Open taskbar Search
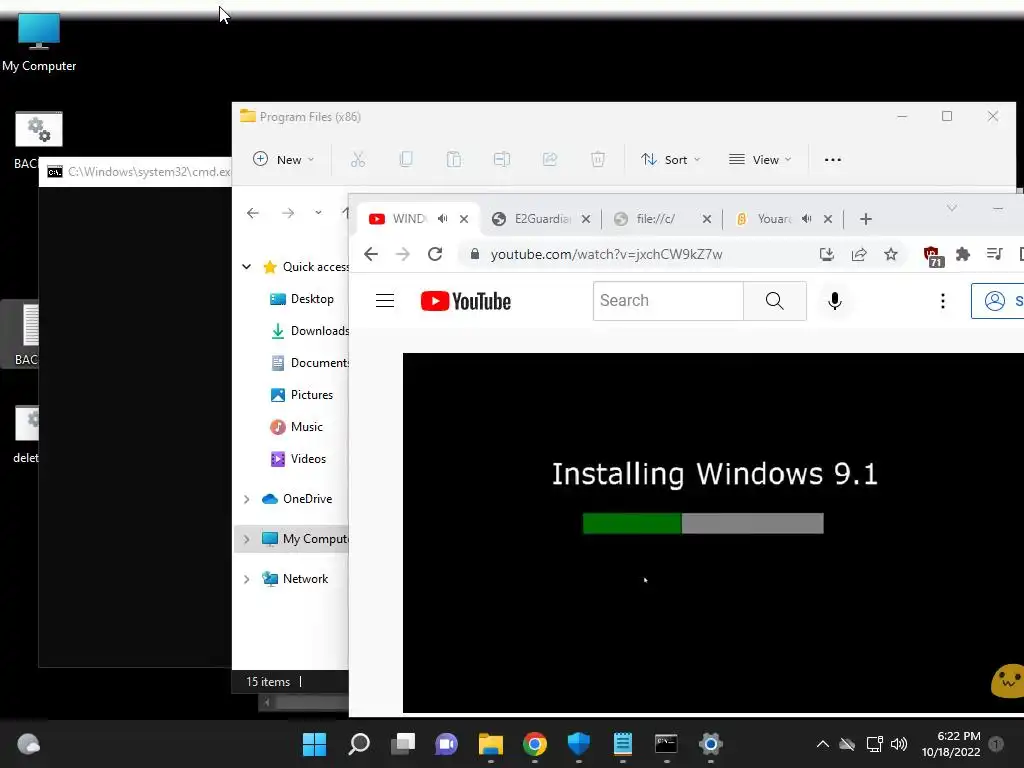Viewport: 1024px width, 768px height. point(359,744)
